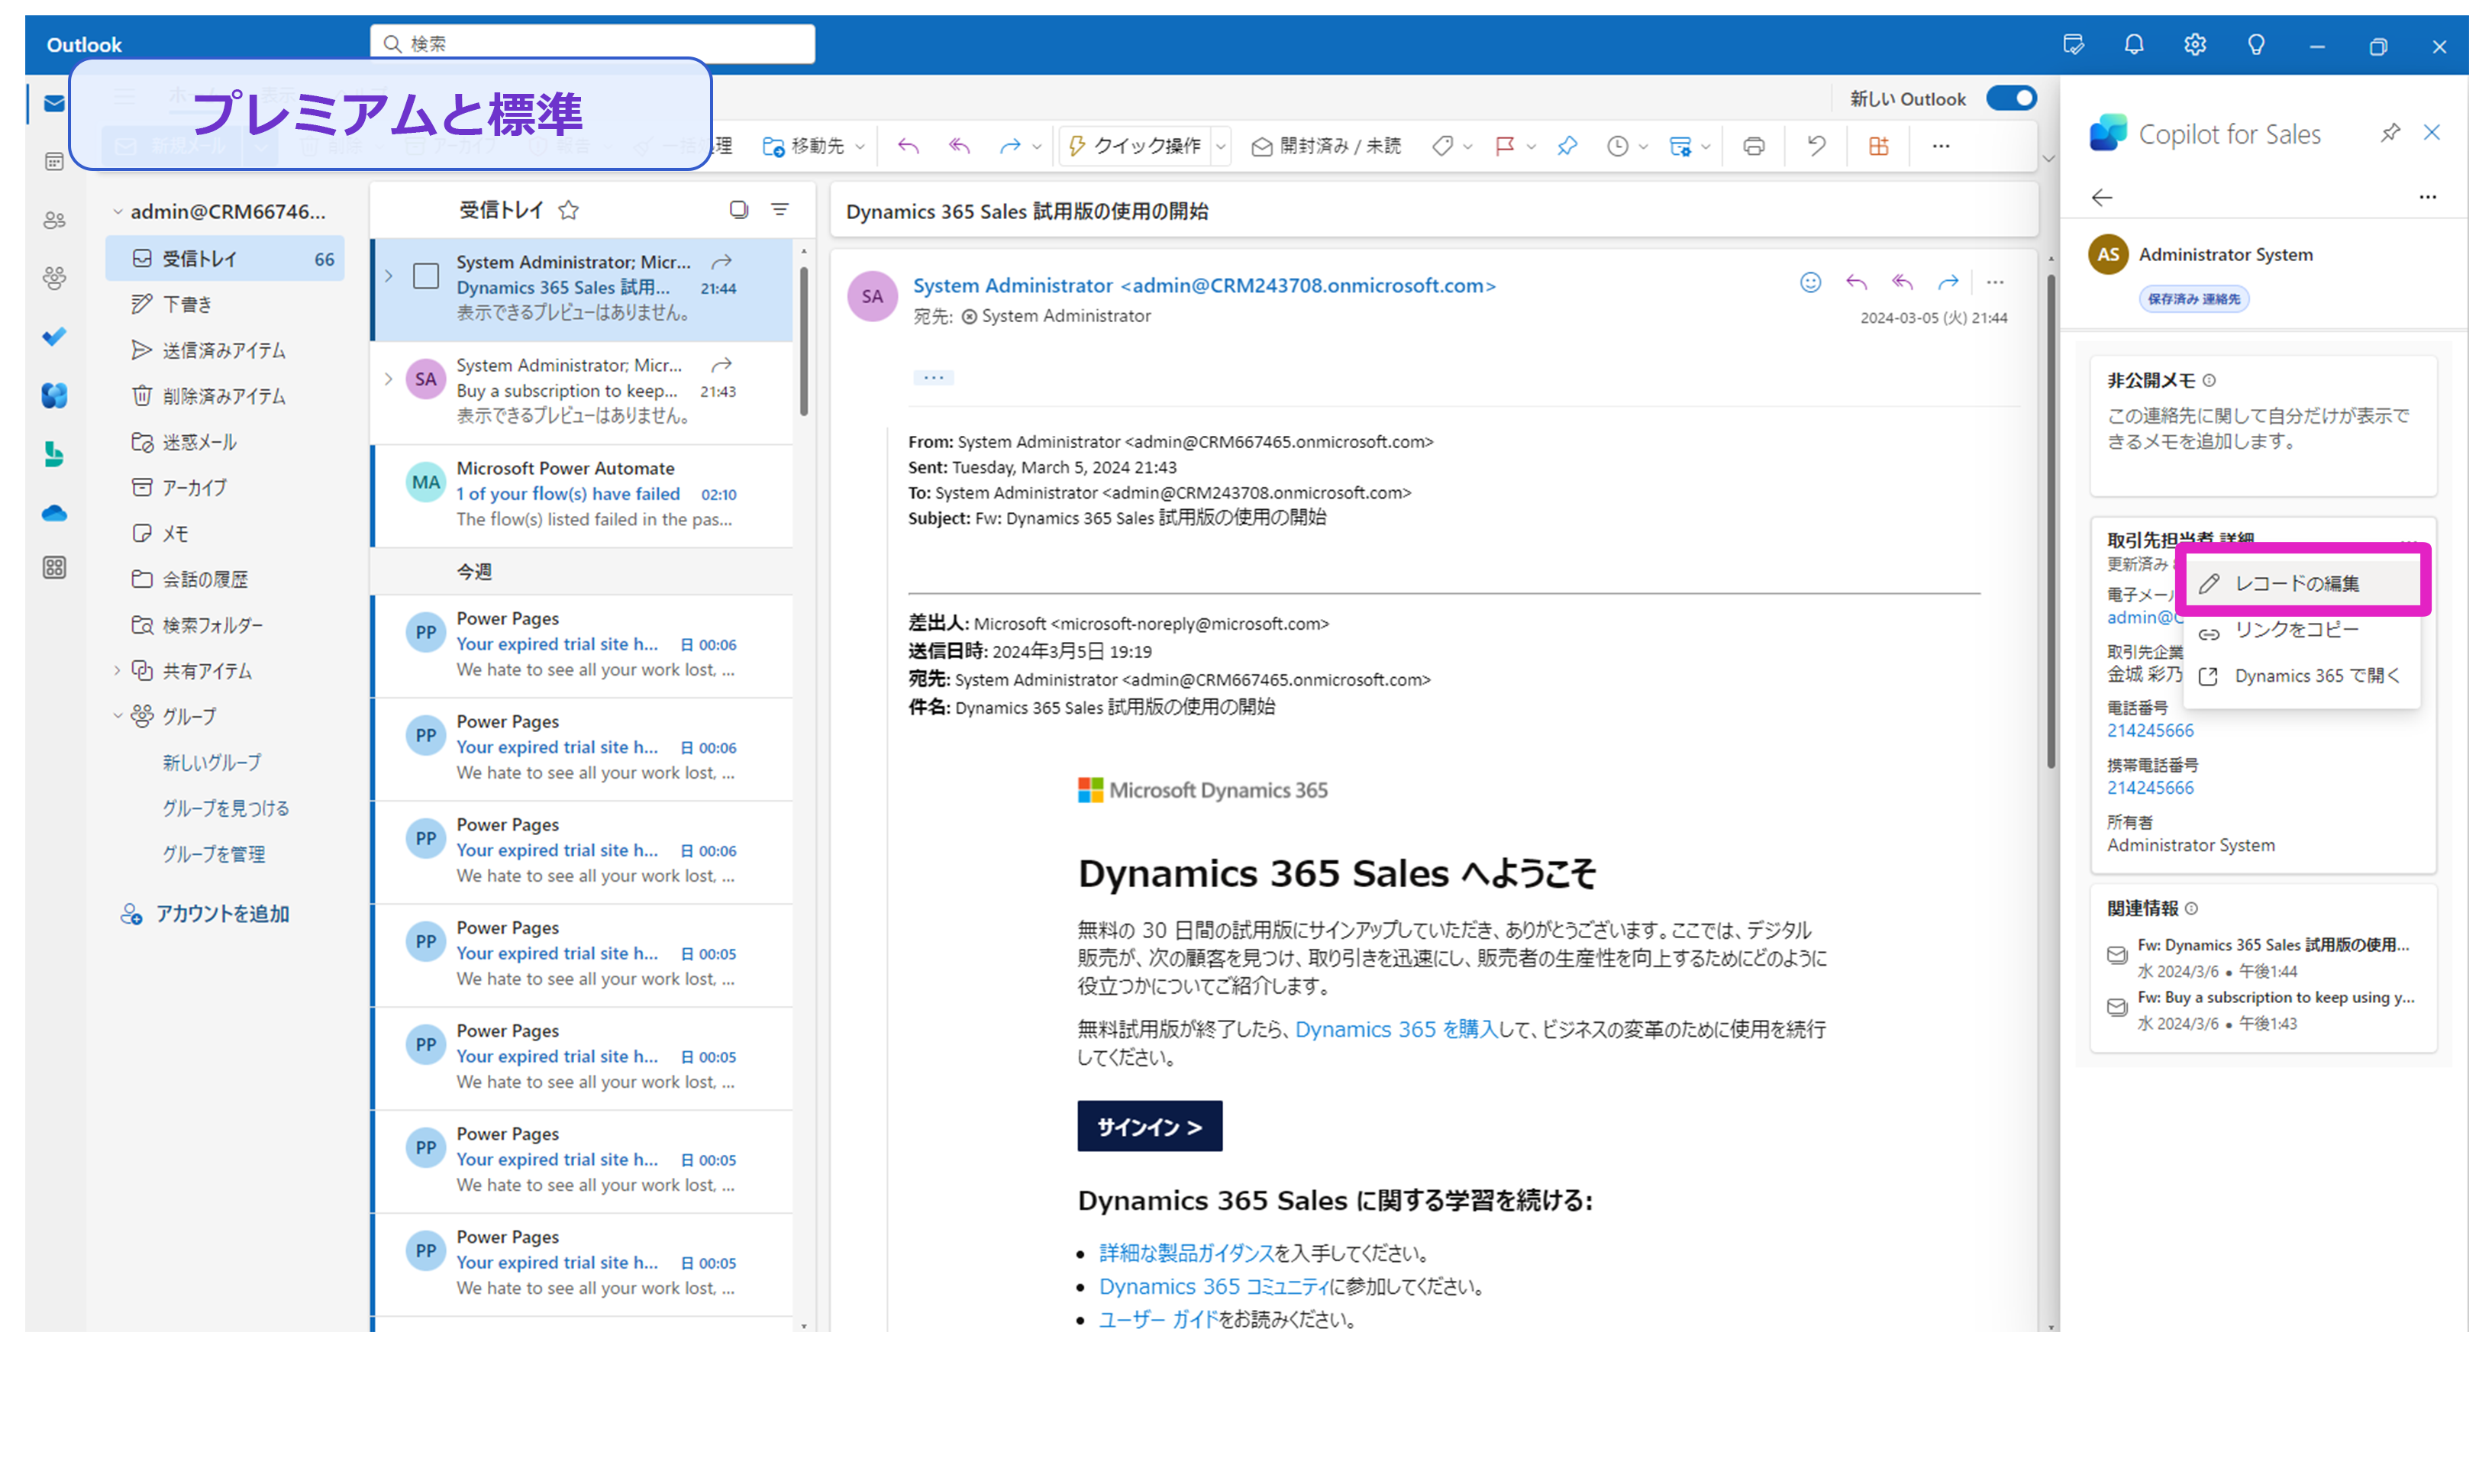
Task: Click the Undo icon in the ribbon
Action: 1816,146
